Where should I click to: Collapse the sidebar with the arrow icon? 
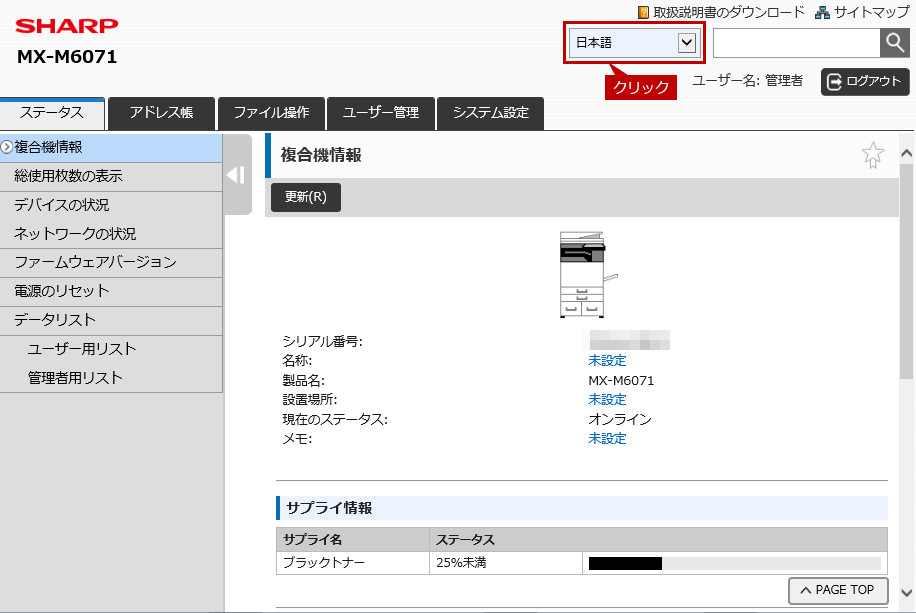(237, 175)
